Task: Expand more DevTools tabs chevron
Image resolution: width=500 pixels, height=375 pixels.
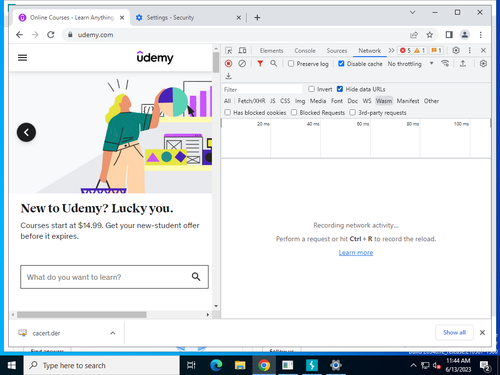Action: (x=391, y=50)
